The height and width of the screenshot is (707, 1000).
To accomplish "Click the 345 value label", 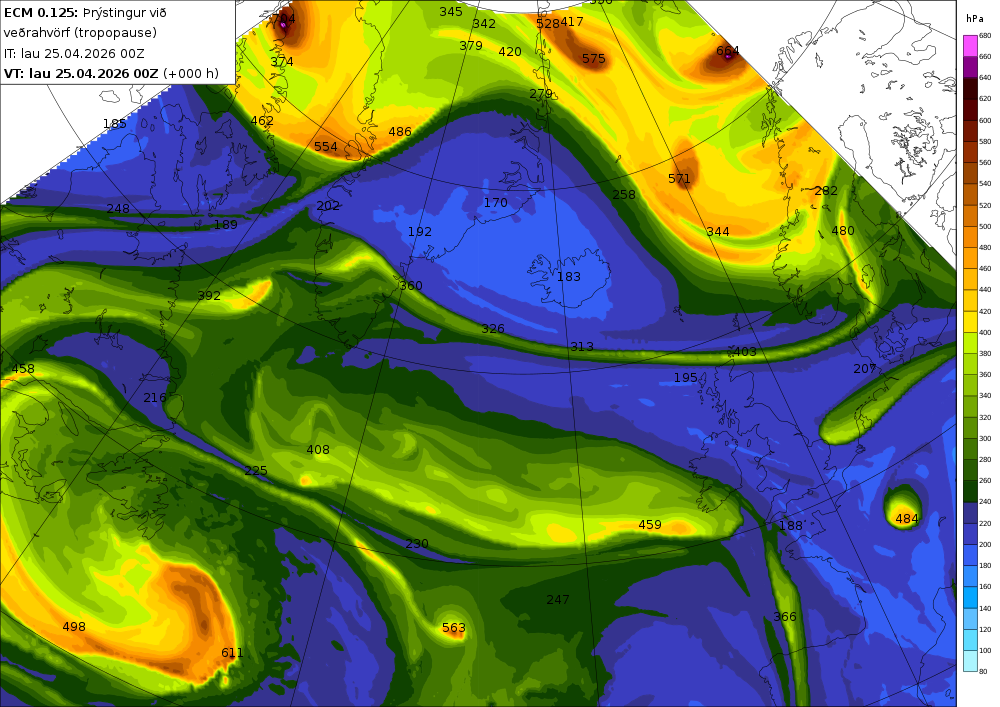I will [x=451, y=11].
